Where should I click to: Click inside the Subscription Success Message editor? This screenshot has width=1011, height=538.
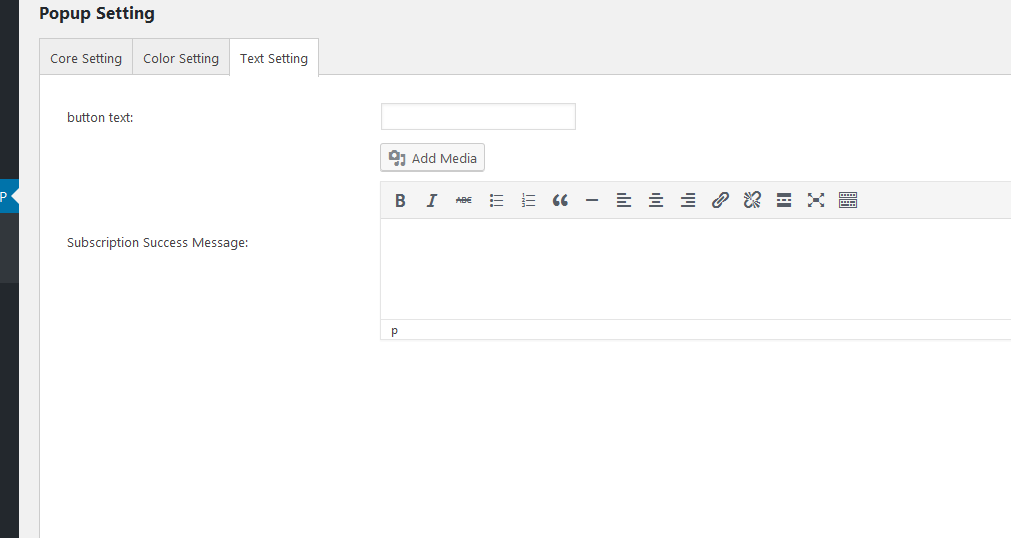(696, 269)
